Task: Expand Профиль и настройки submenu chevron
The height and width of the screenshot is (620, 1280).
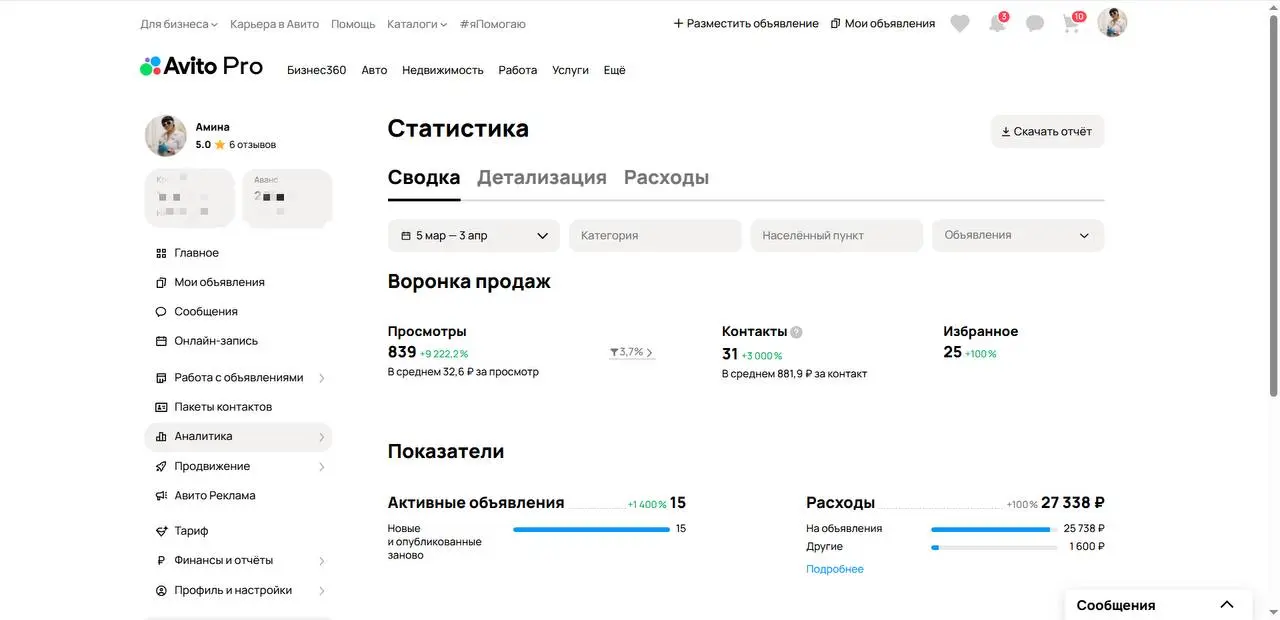Action: pyautogui.click(x=321, y=591)
